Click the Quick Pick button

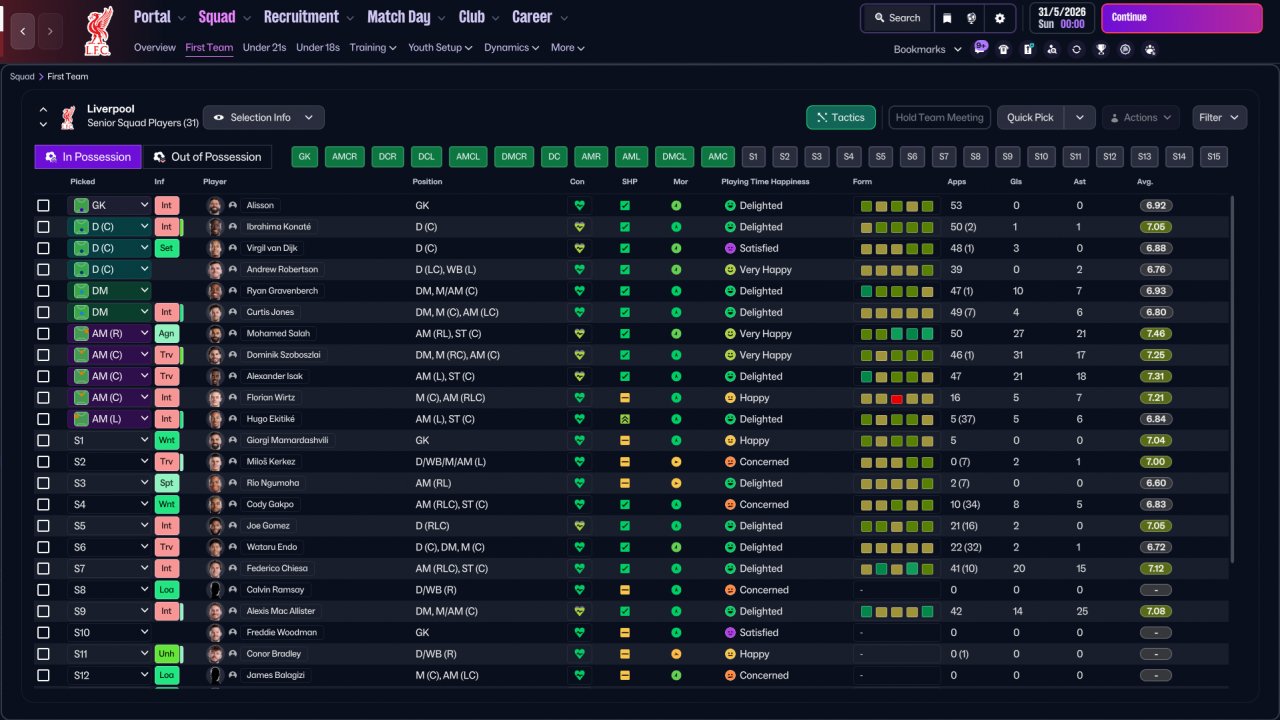coord(1031,117)
